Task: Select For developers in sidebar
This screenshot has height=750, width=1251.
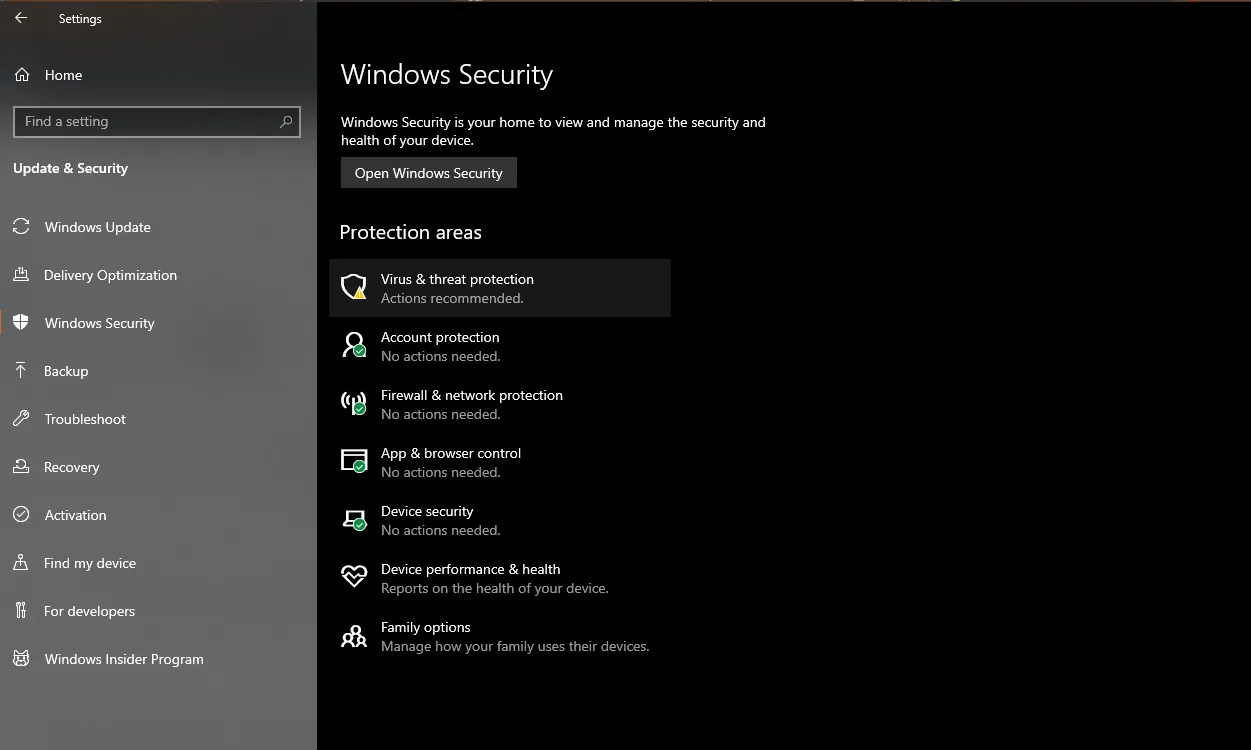Action: (x=89, y=611)
